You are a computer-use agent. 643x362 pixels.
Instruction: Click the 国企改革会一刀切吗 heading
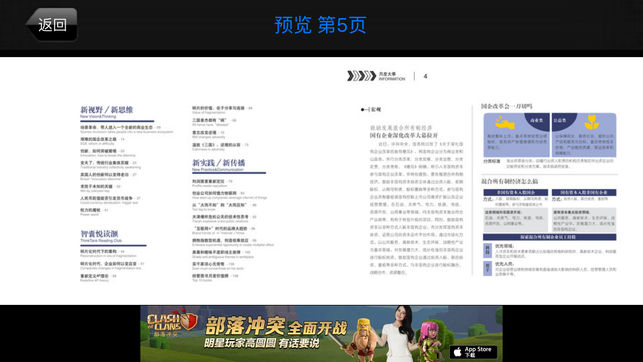point(507,106)
